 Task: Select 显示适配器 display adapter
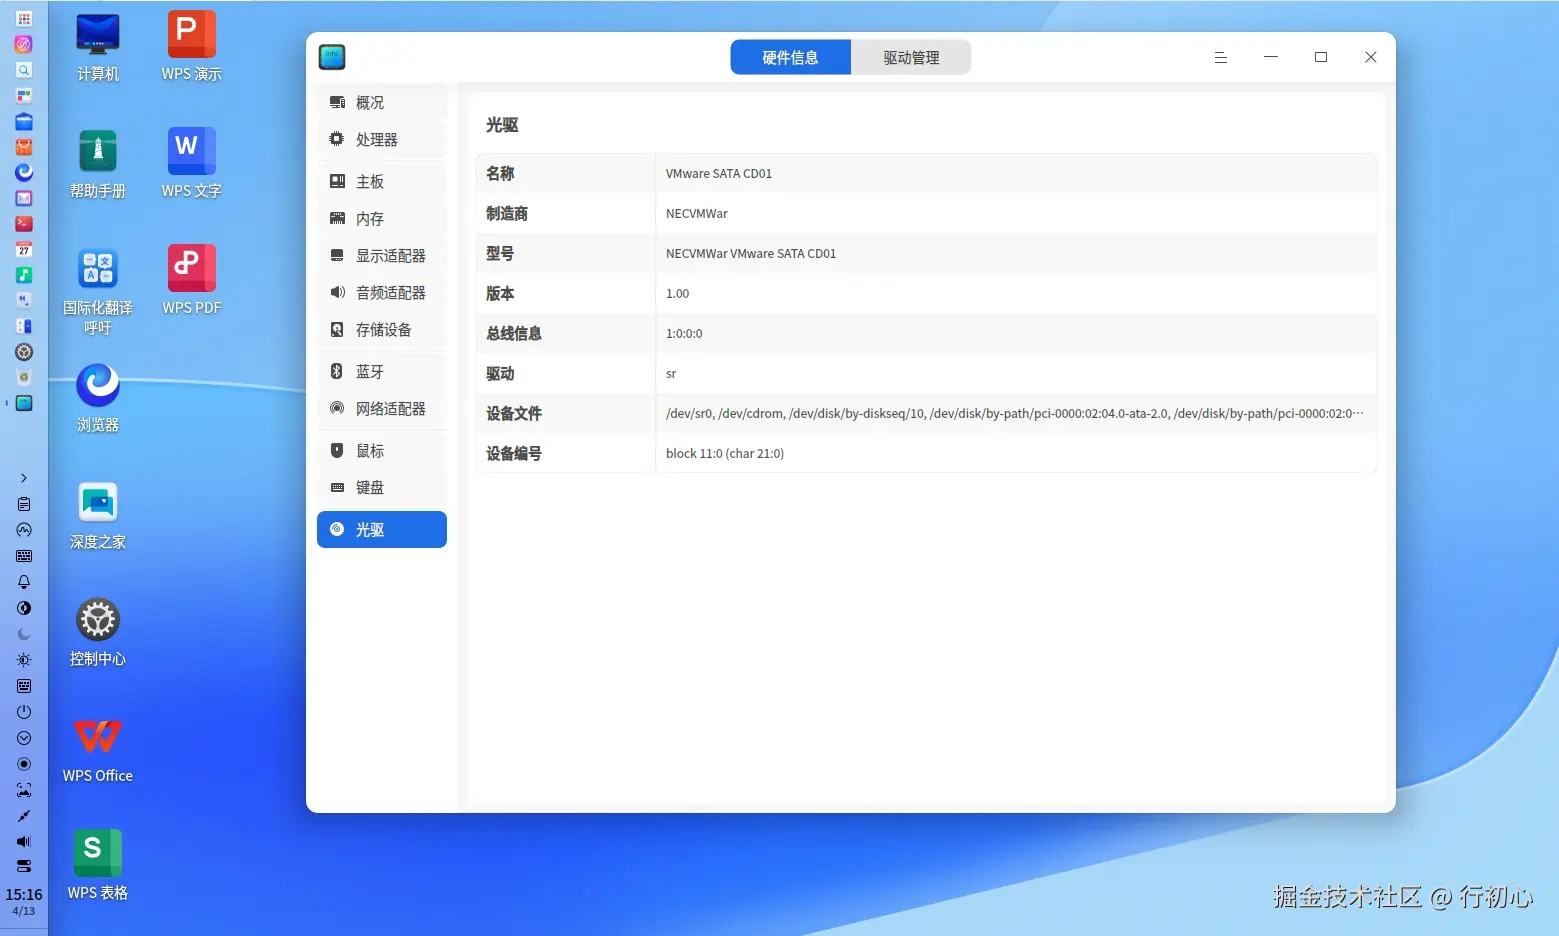381,256
